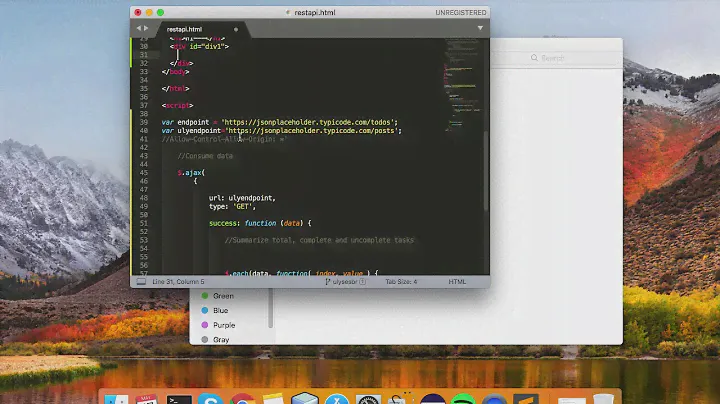Open Finder from the dock

tap(114, 399)
